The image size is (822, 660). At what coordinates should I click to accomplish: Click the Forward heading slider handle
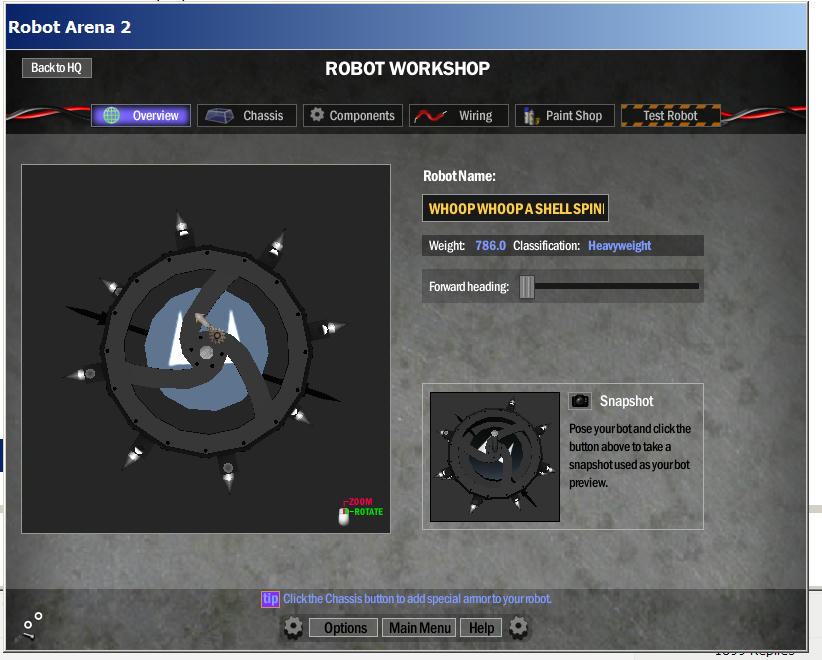[527, 287]
